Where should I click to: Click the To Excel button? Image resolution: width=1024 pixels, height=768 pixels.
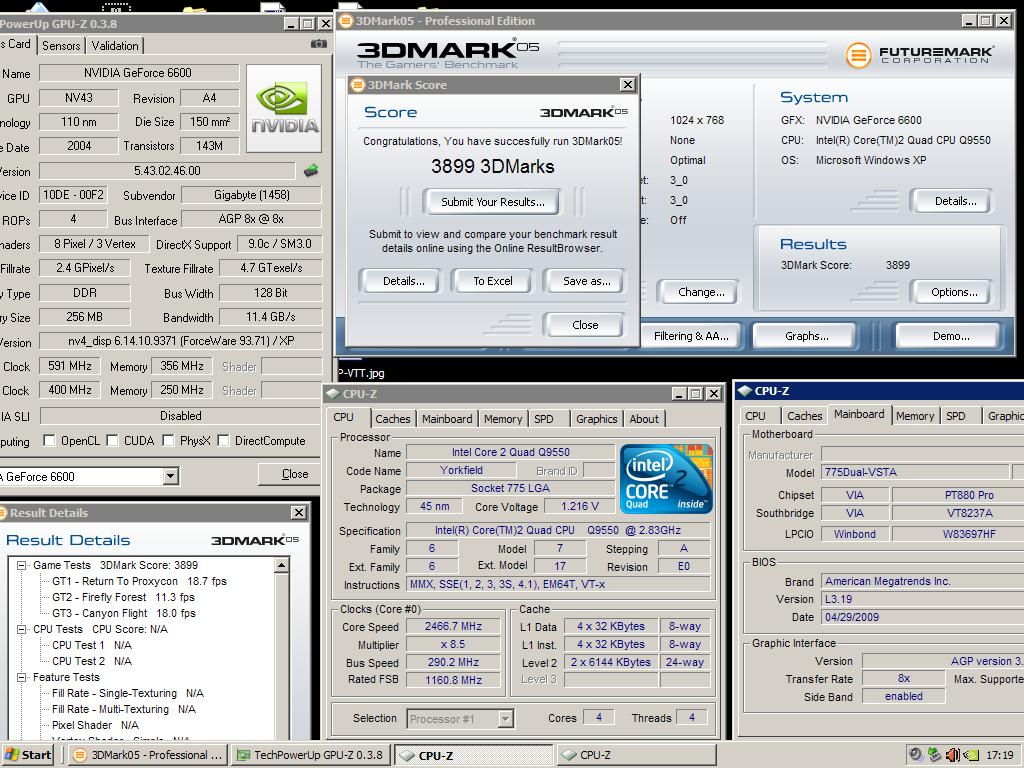492,281
